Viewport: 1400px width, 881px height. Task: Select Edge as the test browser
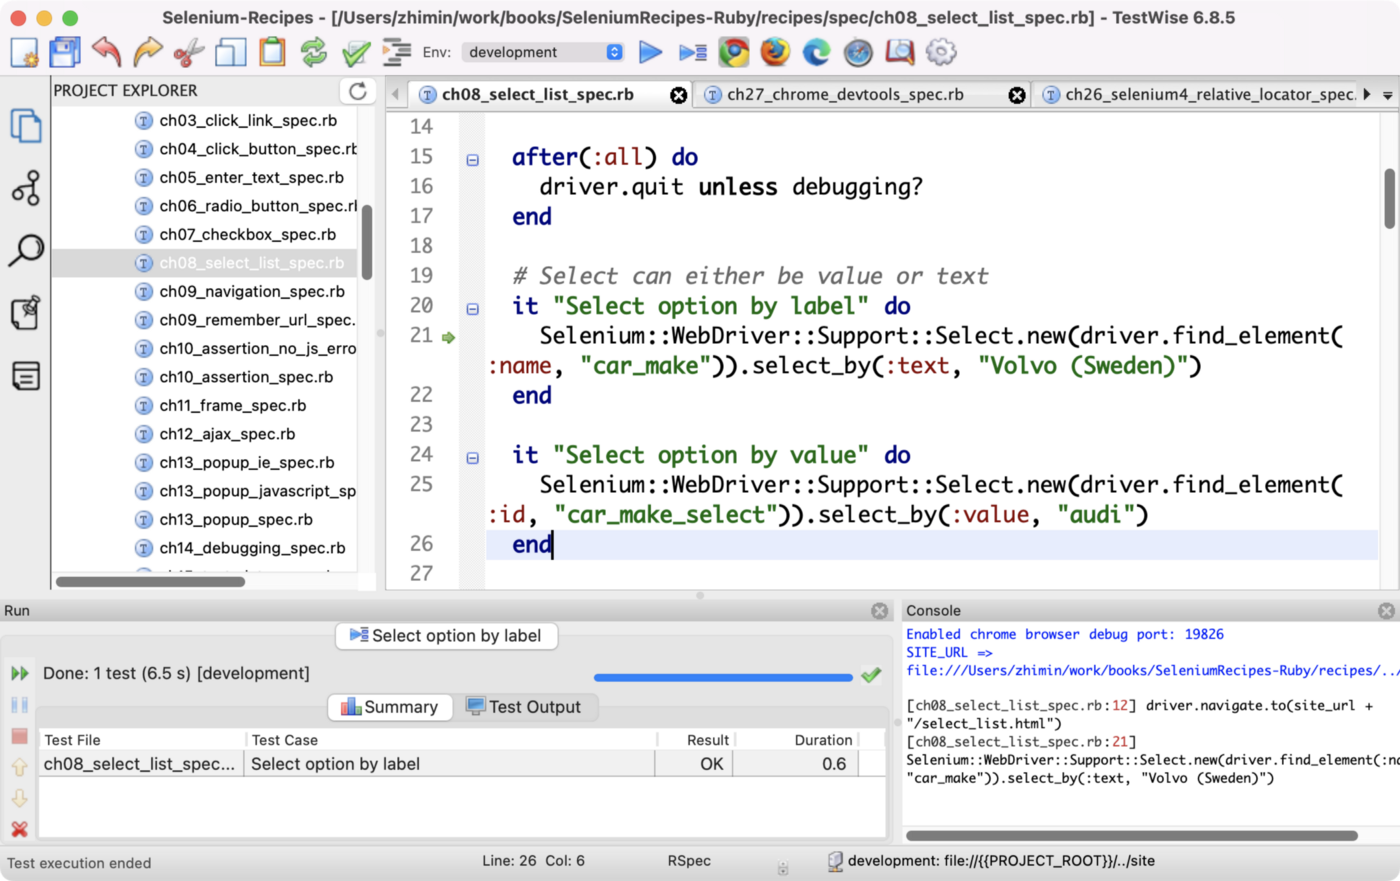[x=817, y=52]
